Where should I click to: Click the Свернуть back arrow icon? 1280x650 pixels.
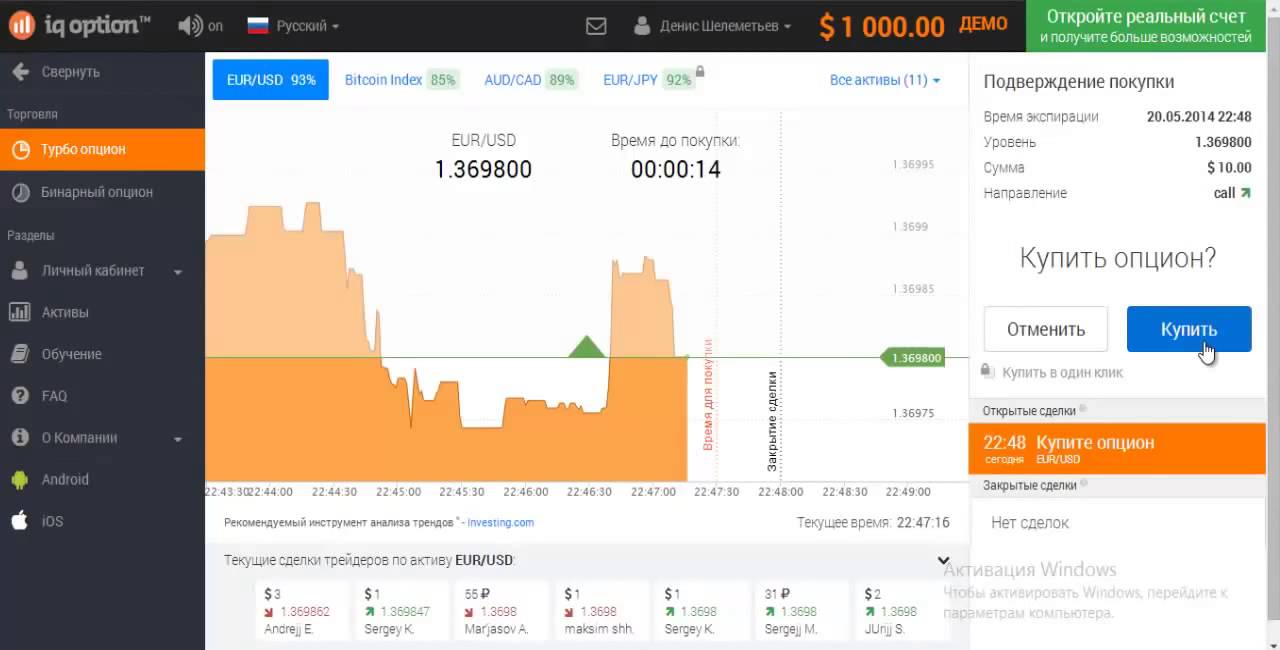(19, 72)
